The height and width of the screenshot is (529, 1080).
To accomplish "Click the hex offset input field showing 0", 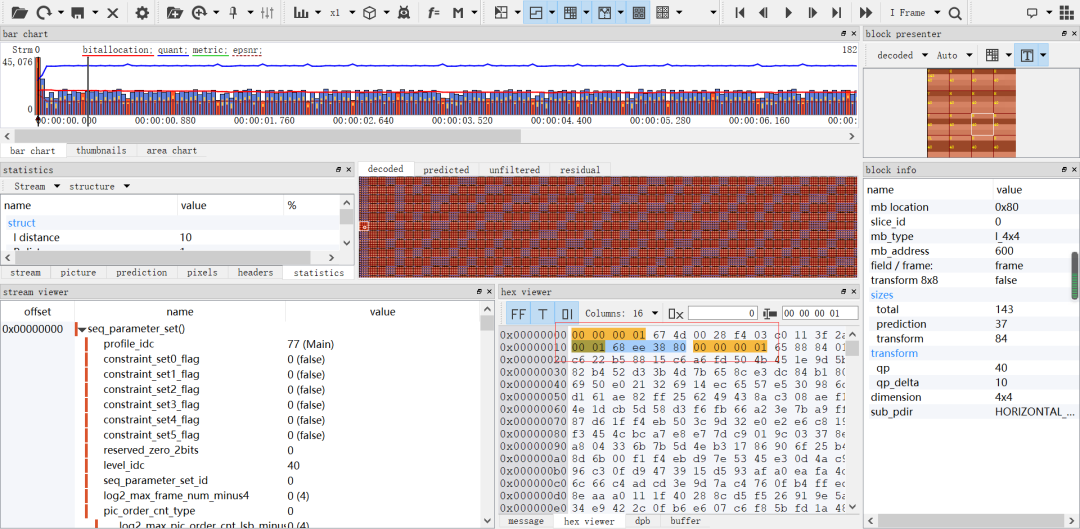I will pyautogui.click(x=722, y=313).
